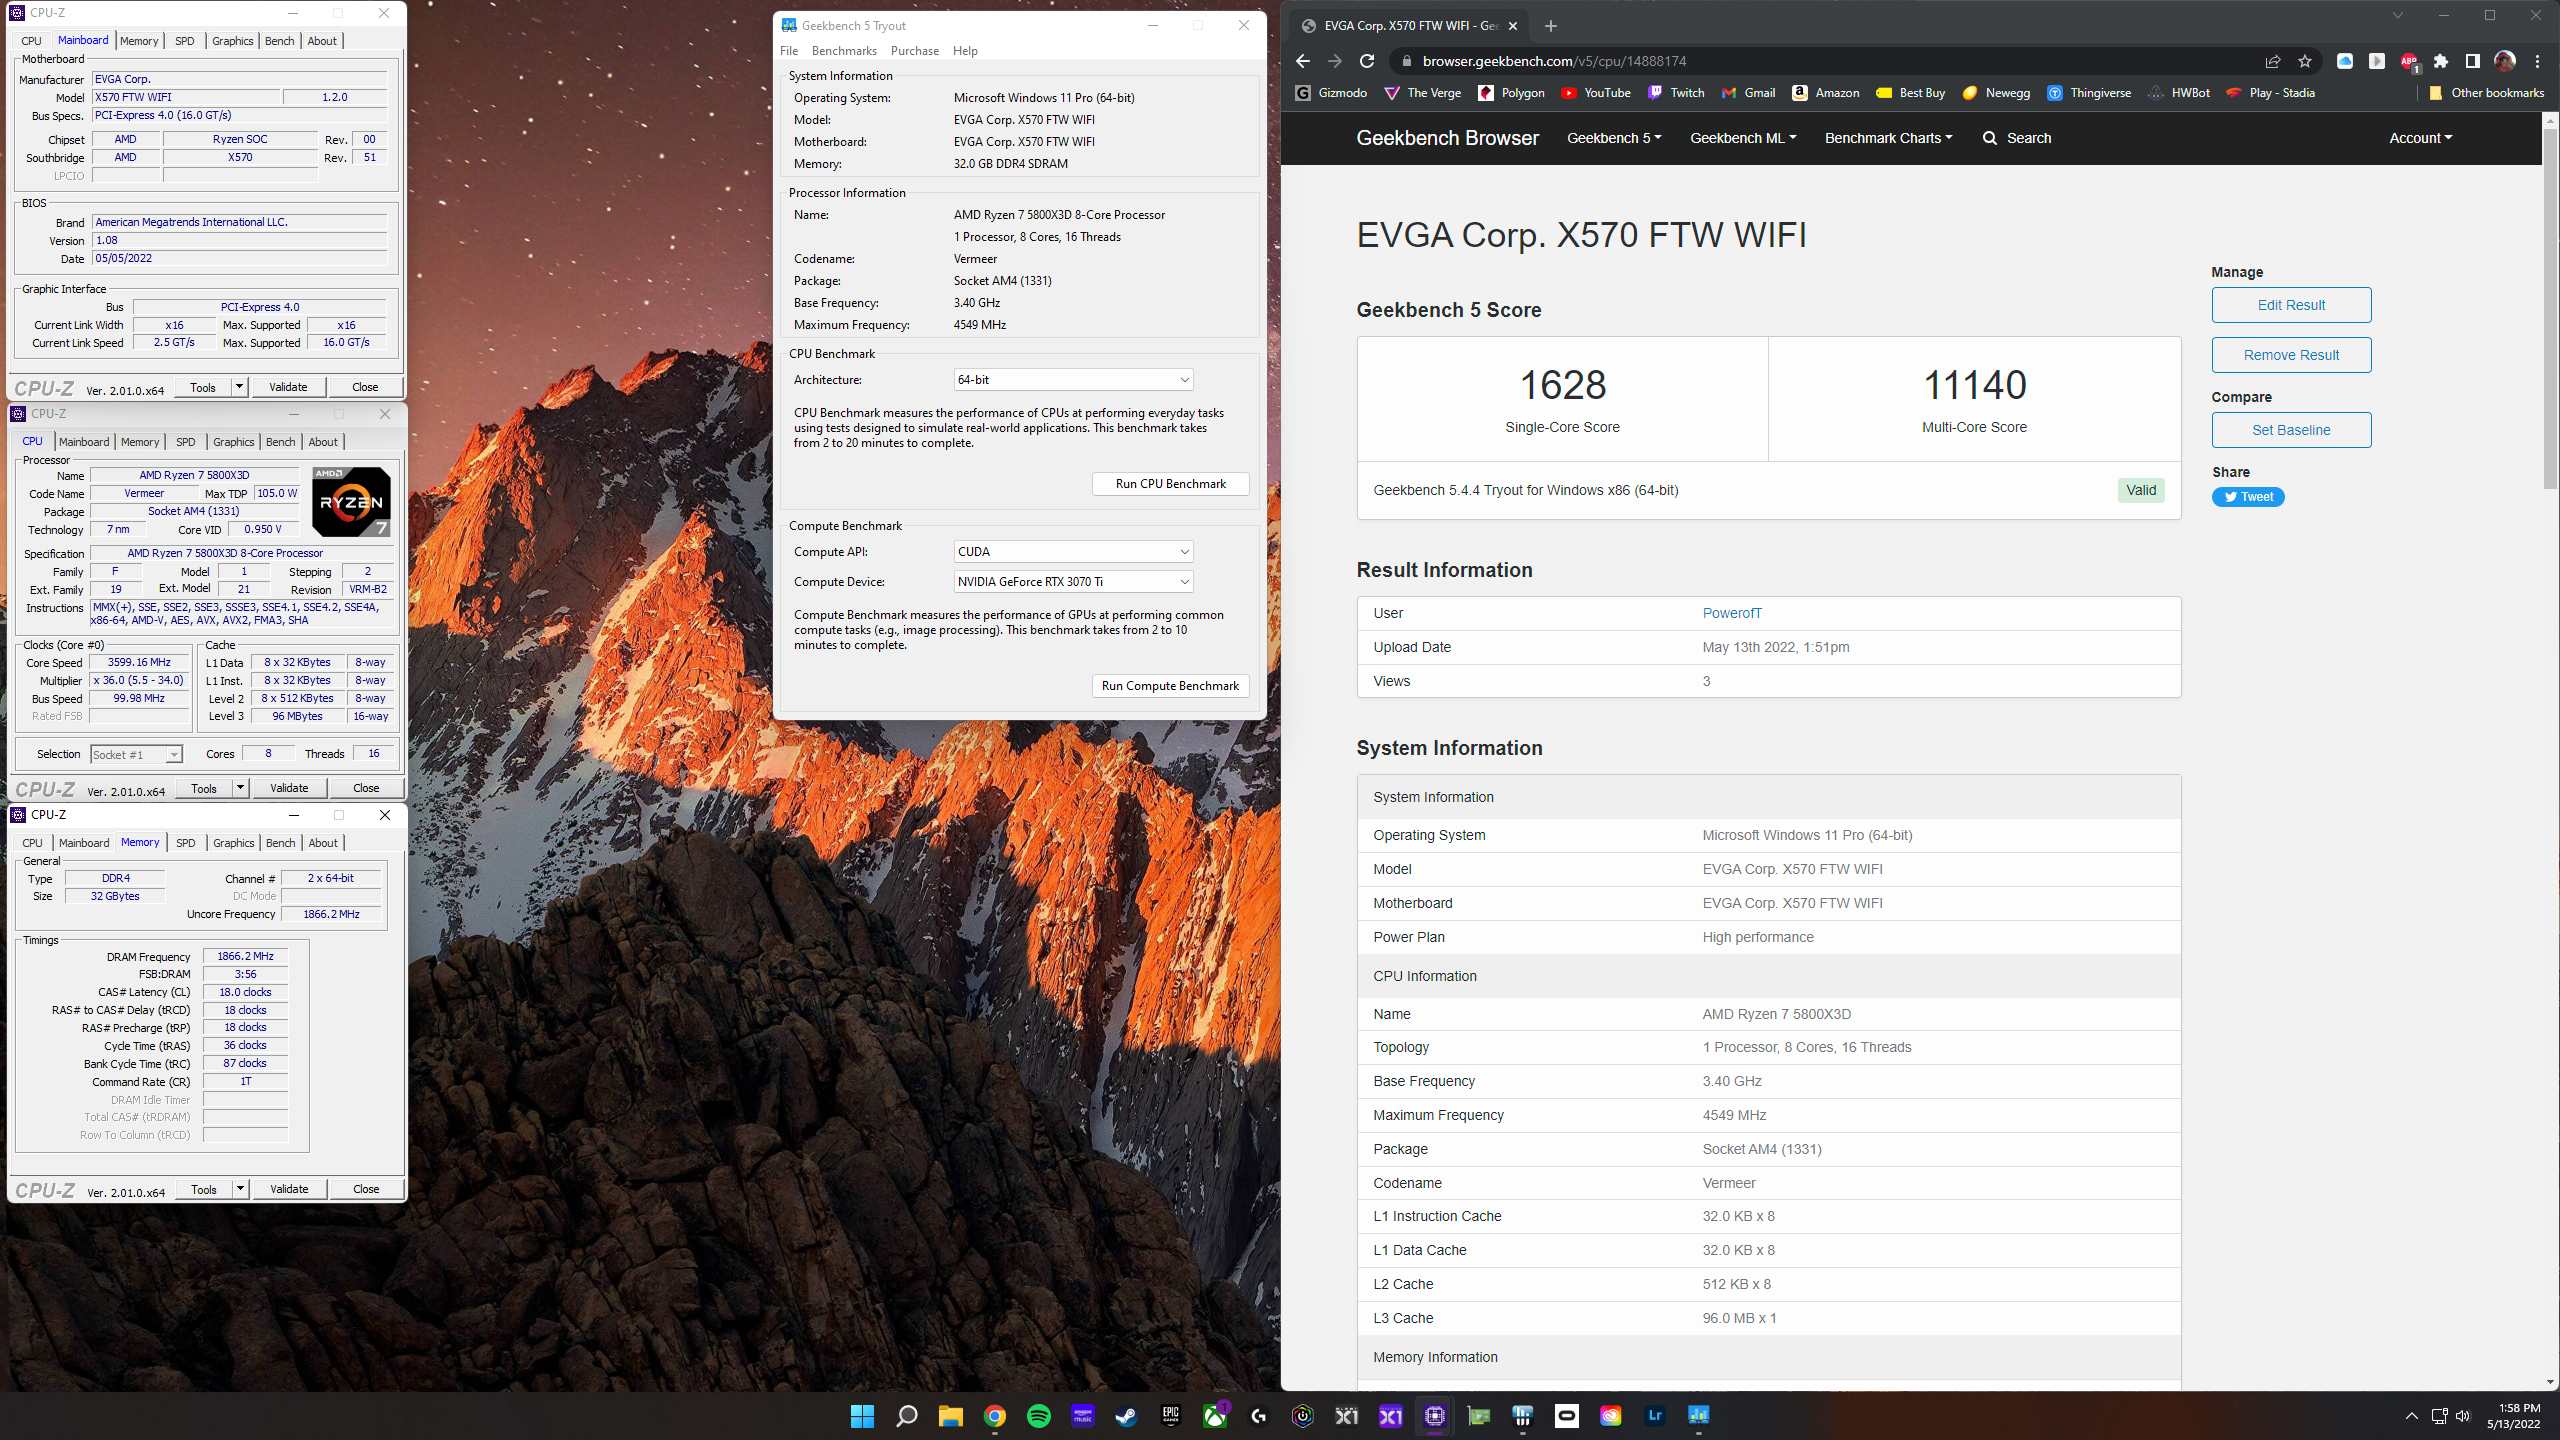Viewport: 2560px width, 1440px height.
Task: Open Tools dropdown arrow in bottom CPU-Z window
Action: pos(240,1189)
